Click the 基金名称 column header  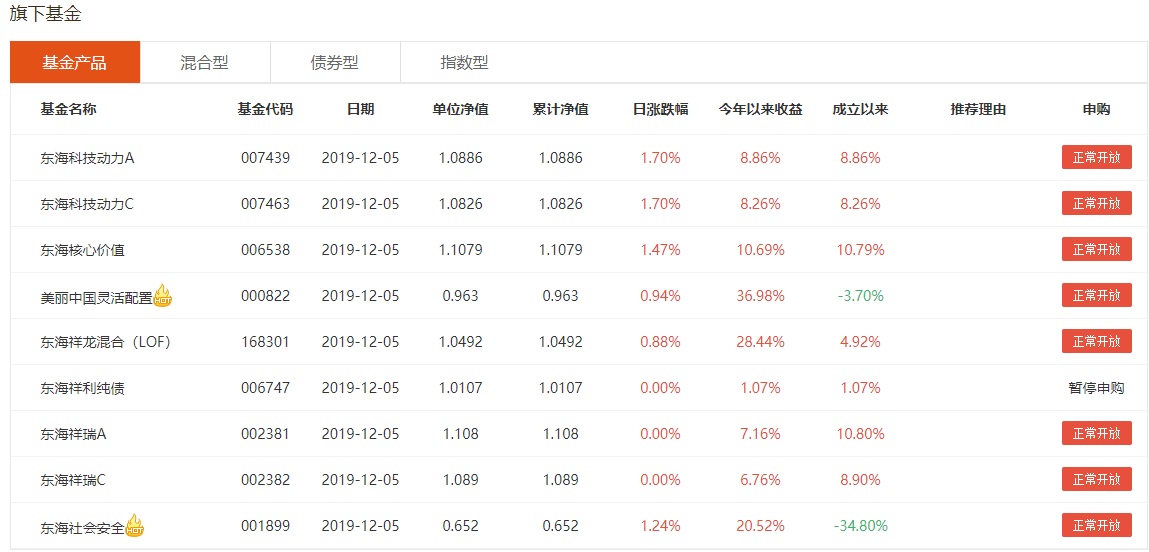69,109
